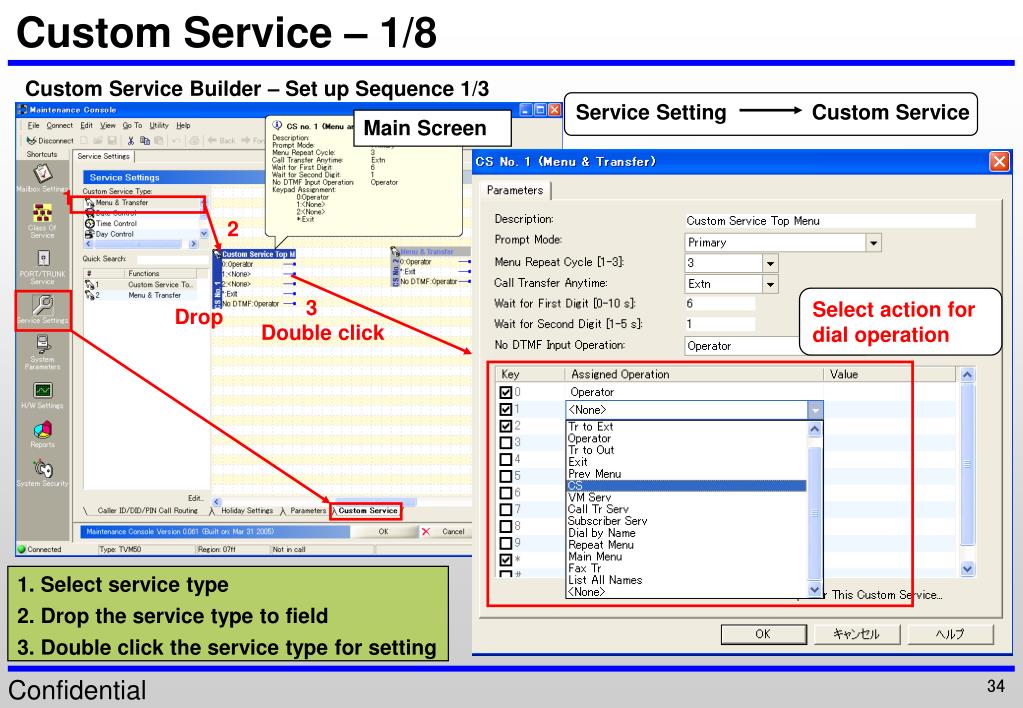Click the Copy toolbar icon
This screenshot has width=1023, height=708.
(x=145, y=140)
